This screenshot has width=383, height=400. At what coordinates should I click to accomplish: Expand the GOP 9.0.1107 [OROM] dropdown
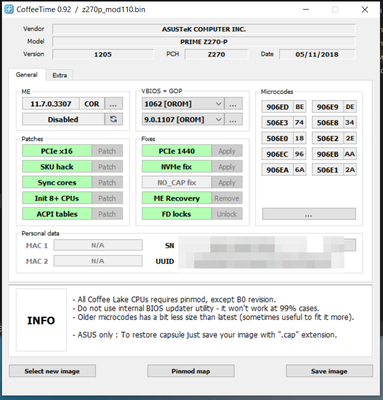[183, 119]
